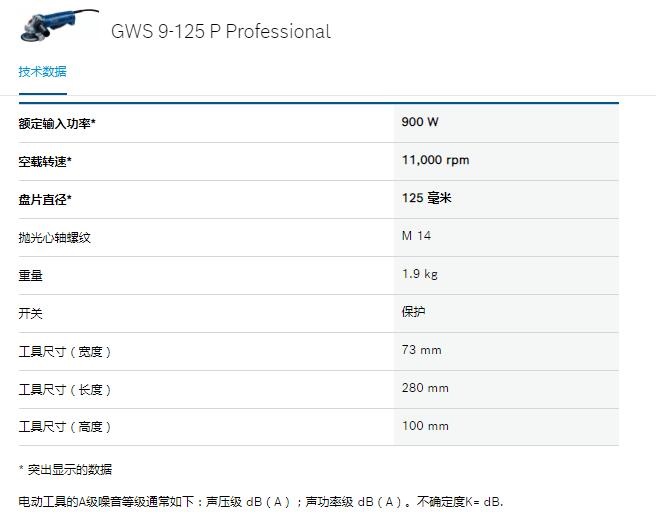Select the M 14 value

pyautogui.click(x=416, y=236)
